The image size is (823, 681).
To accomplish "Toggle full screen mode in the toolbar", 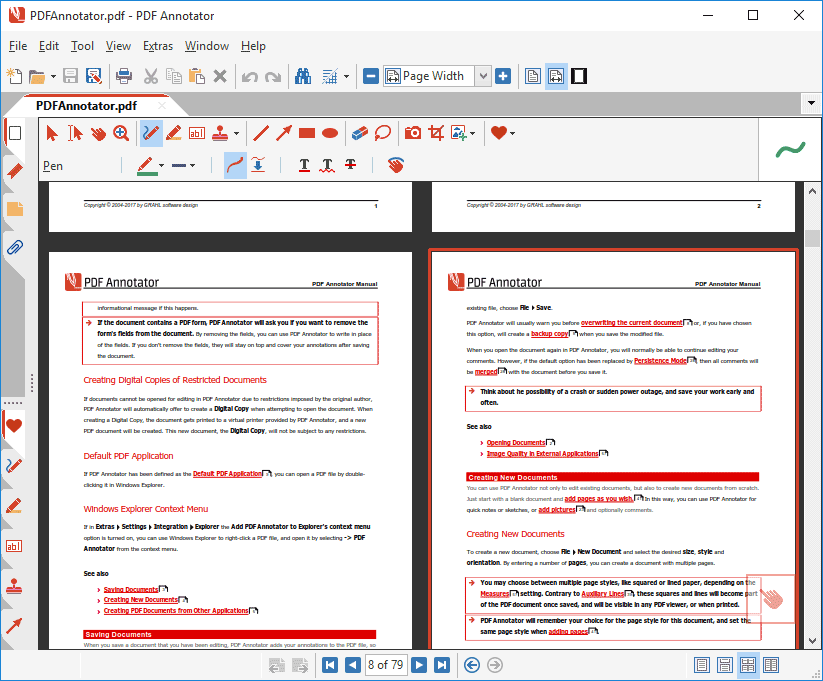I will click(579, 76).
